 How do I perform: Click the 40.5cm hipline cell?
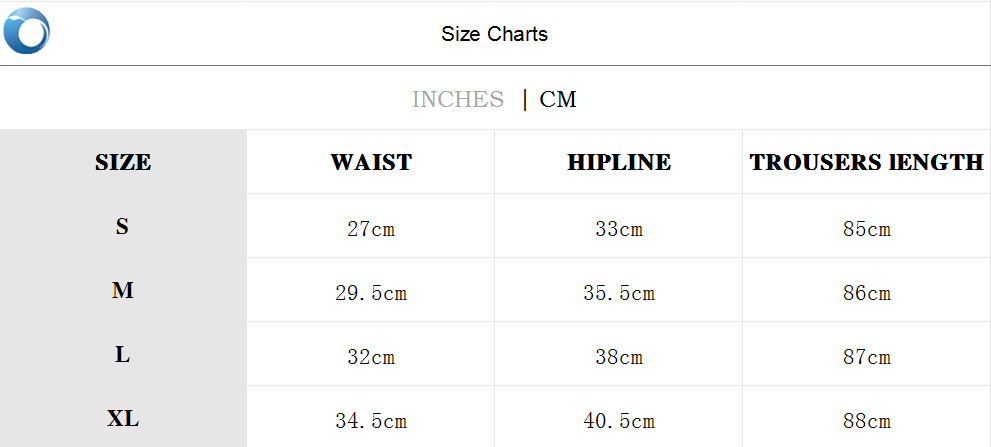pos(619,421)
